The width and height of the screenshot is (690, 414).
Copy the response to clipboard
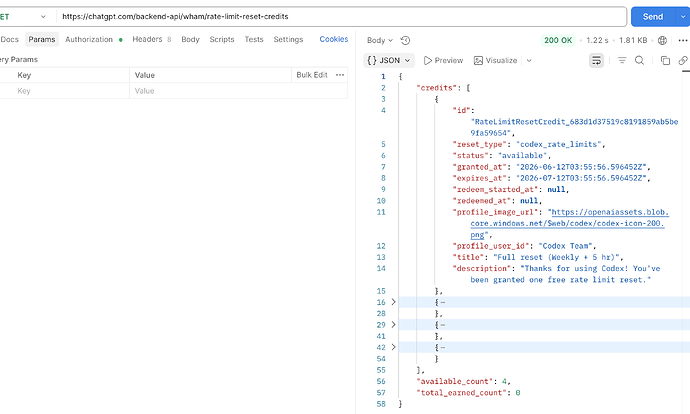pyautogui.click(x=665, y=60)
